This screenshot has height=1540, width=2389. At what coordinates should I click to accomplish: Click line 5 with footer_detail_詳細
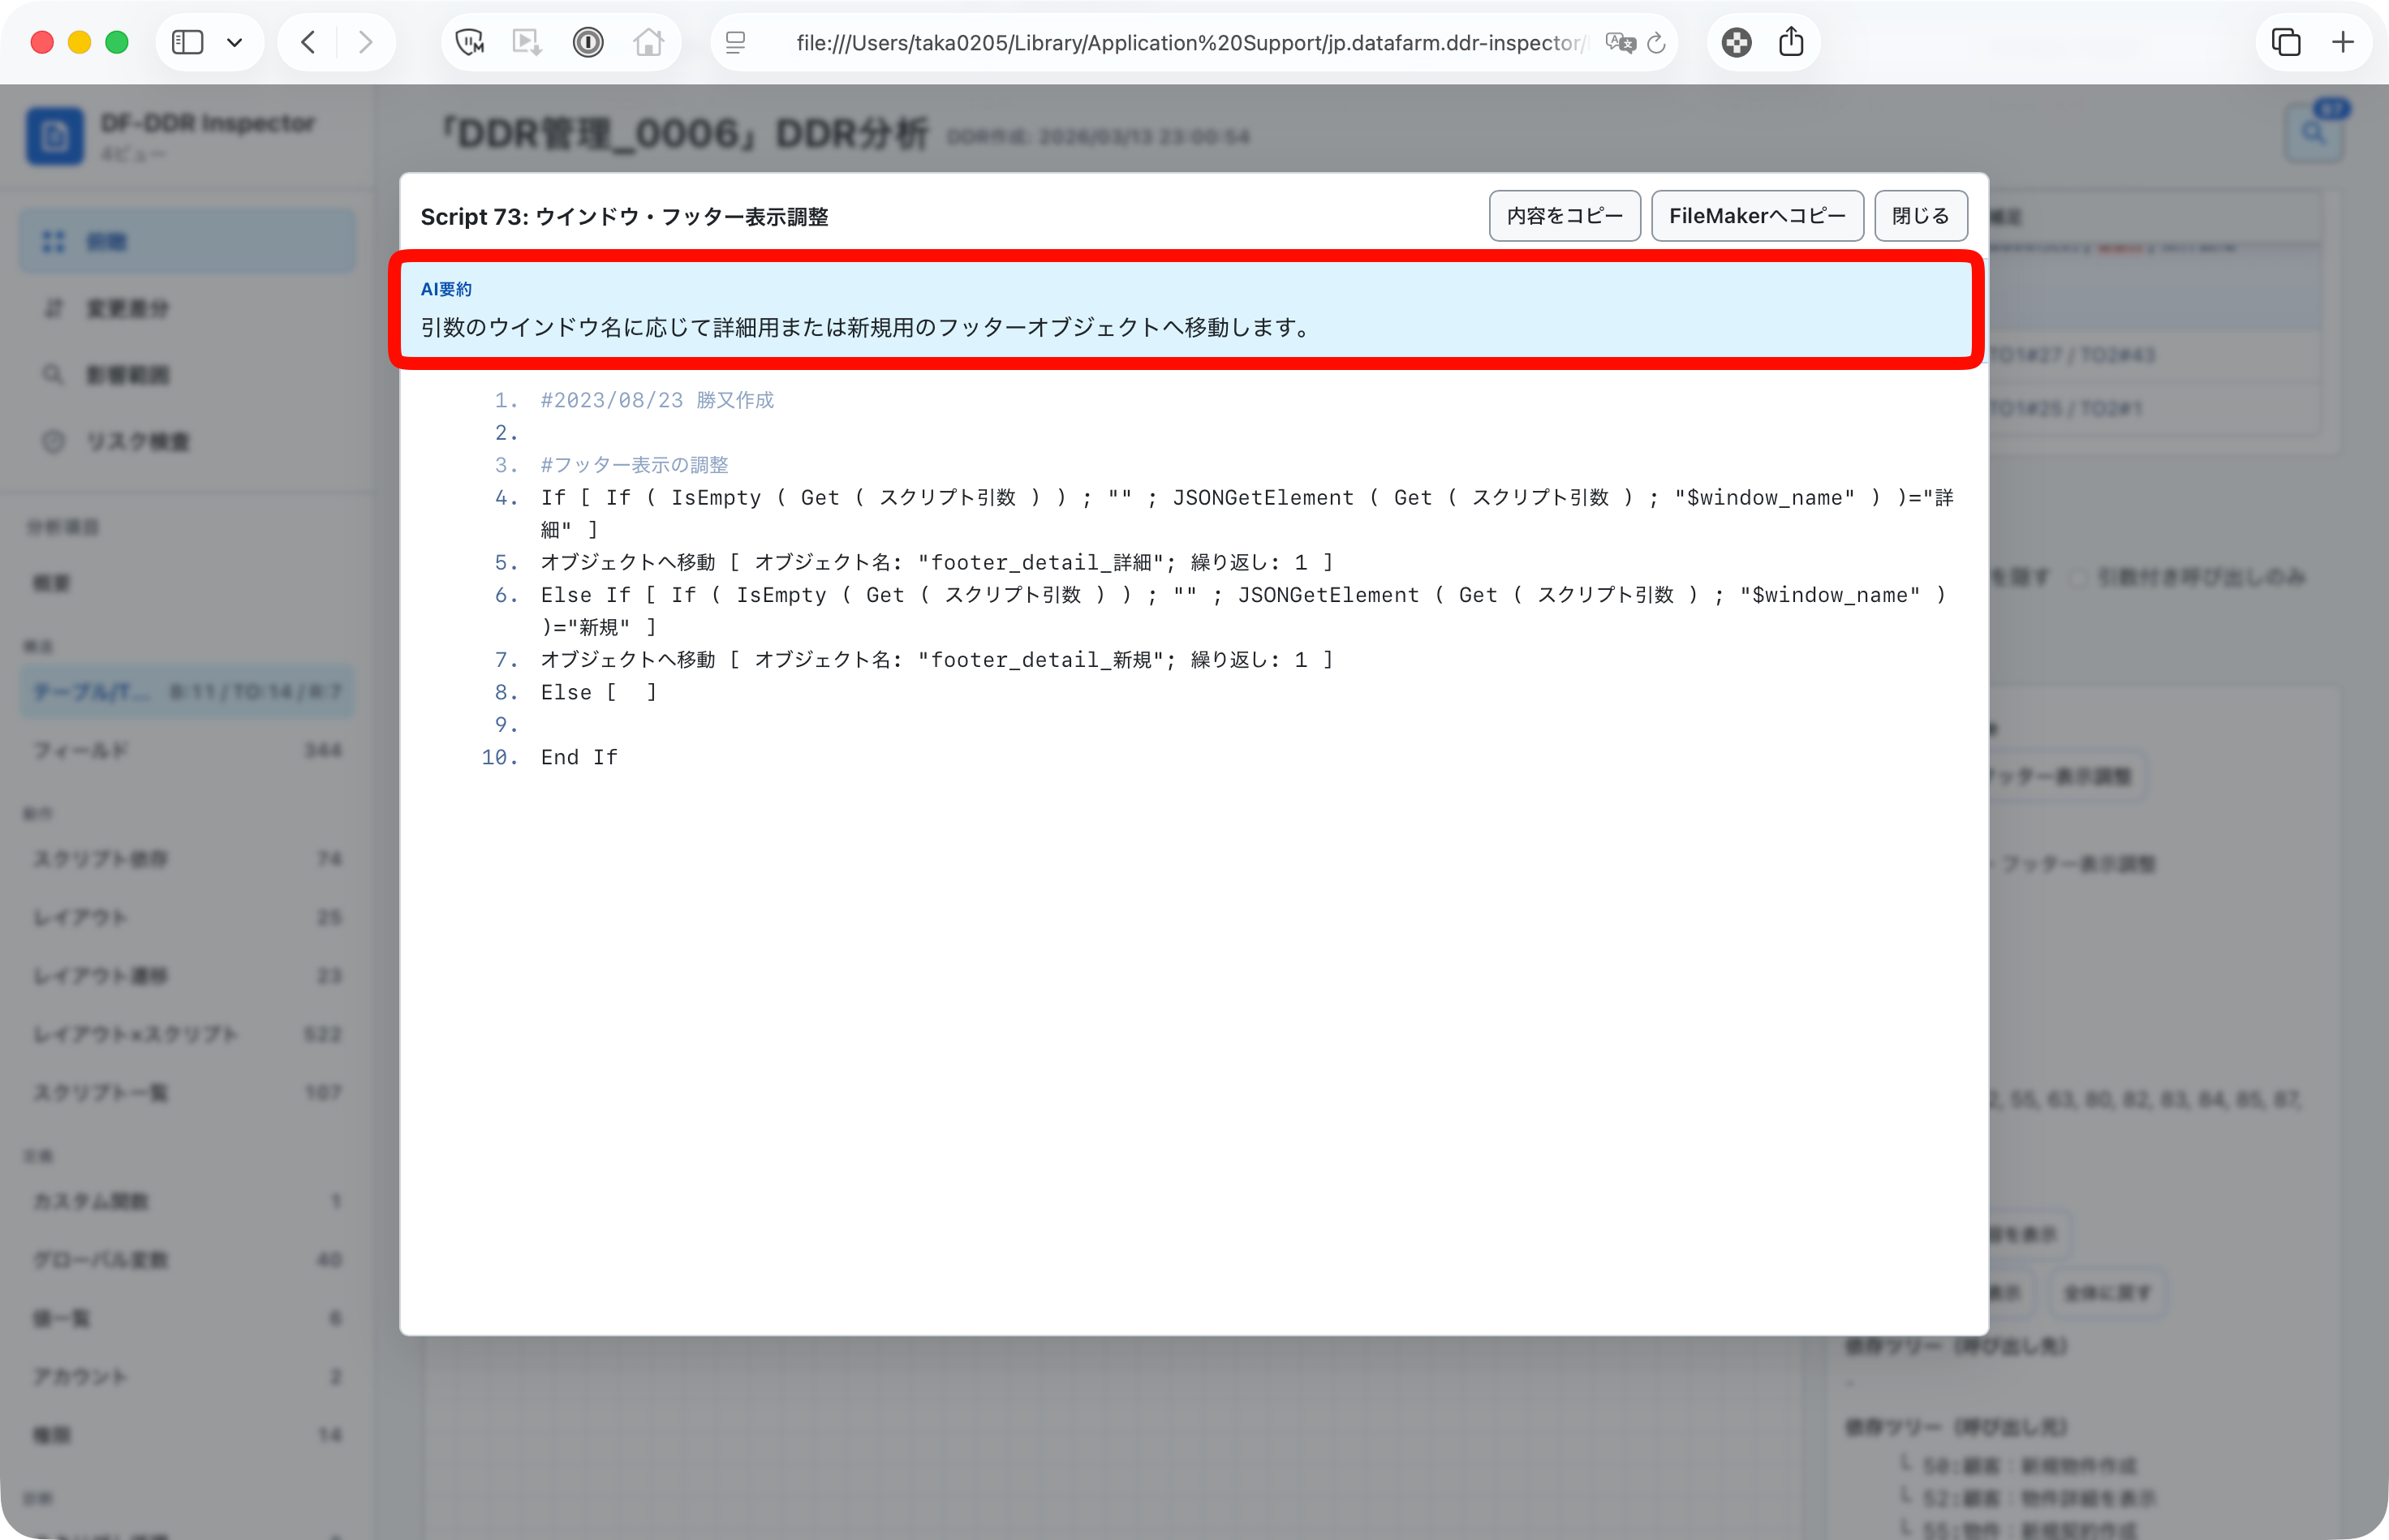(x=936, y=562)
